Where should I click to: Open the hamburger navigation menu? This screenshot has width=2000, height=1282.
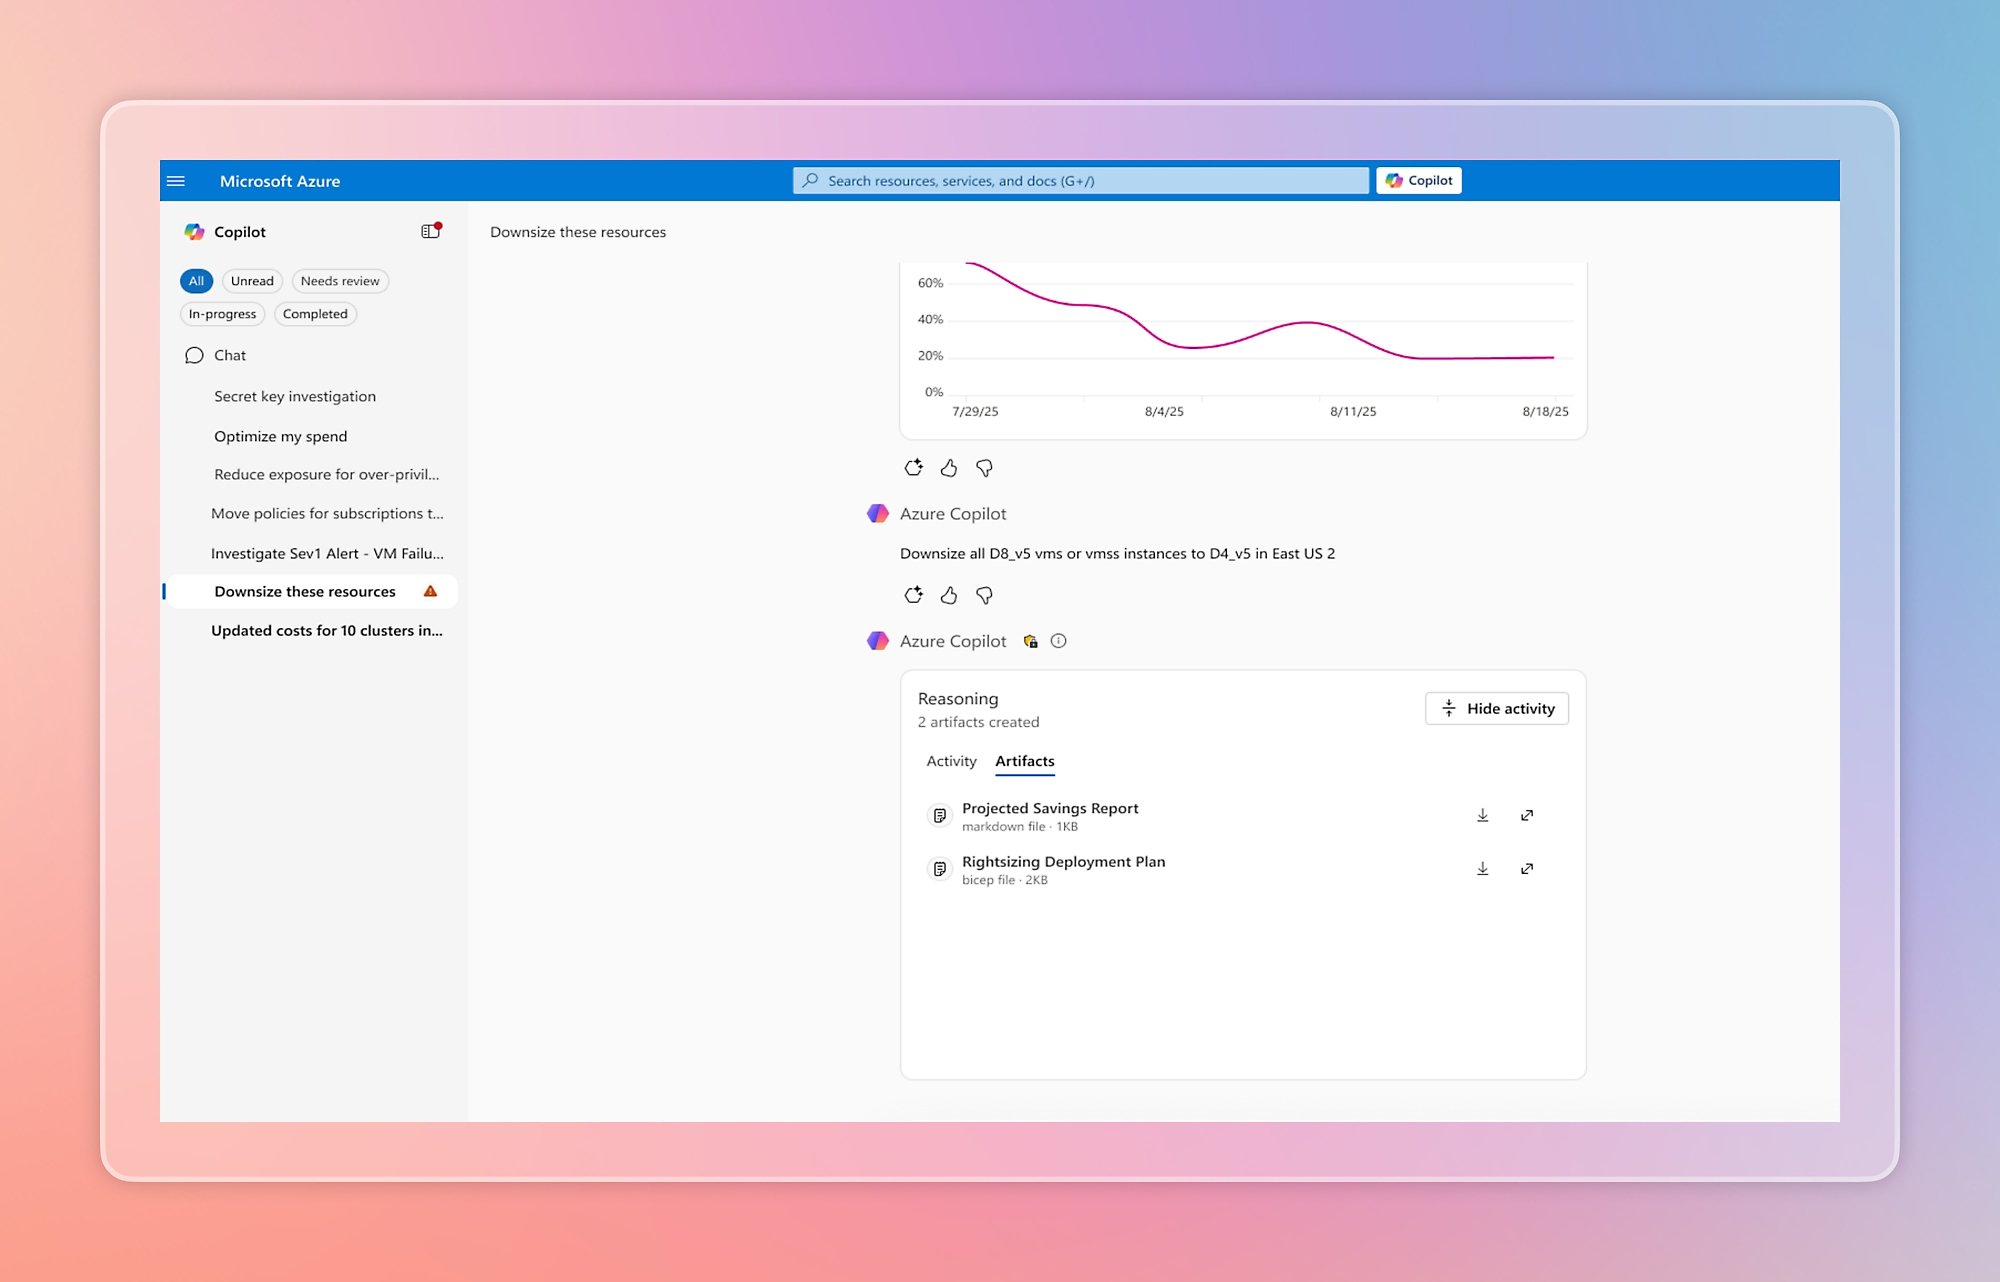click(x=177, y=180)
